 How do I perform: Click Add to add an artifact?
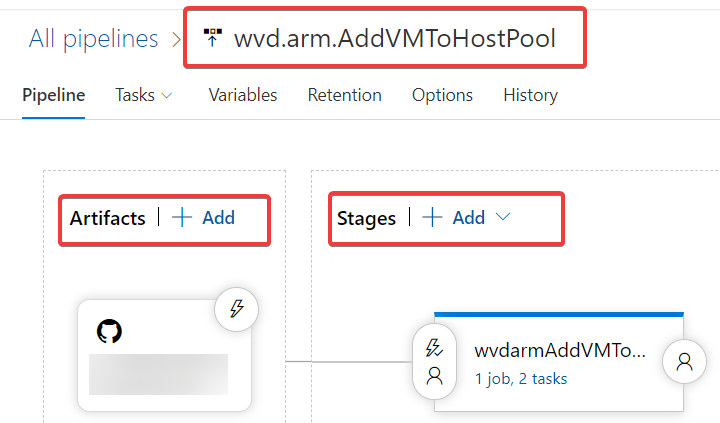[x=218, y=217]
